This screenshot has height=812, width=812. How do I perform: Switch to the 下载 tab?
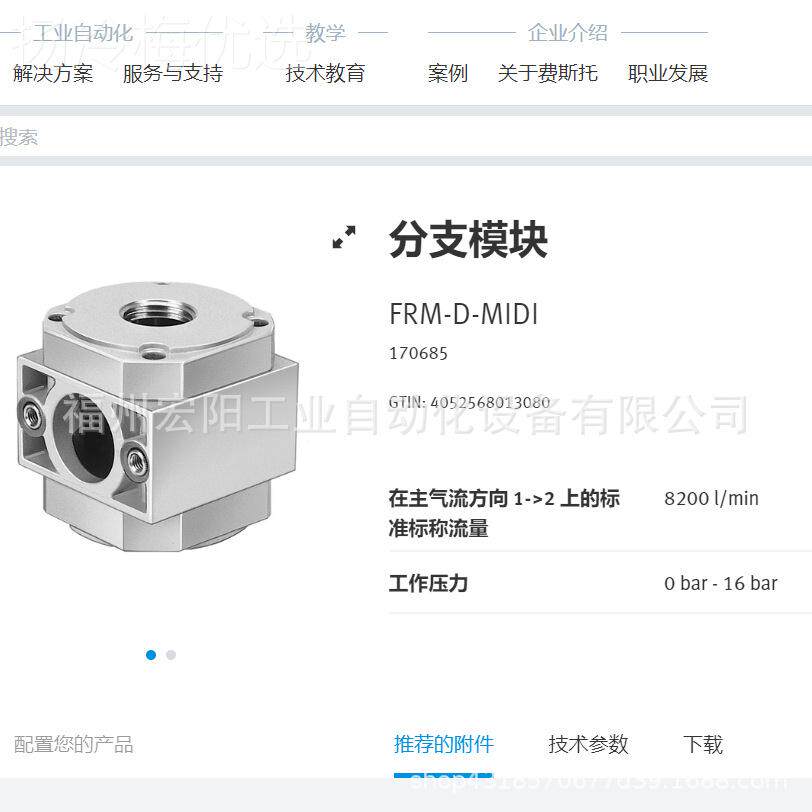pos(703,745)
